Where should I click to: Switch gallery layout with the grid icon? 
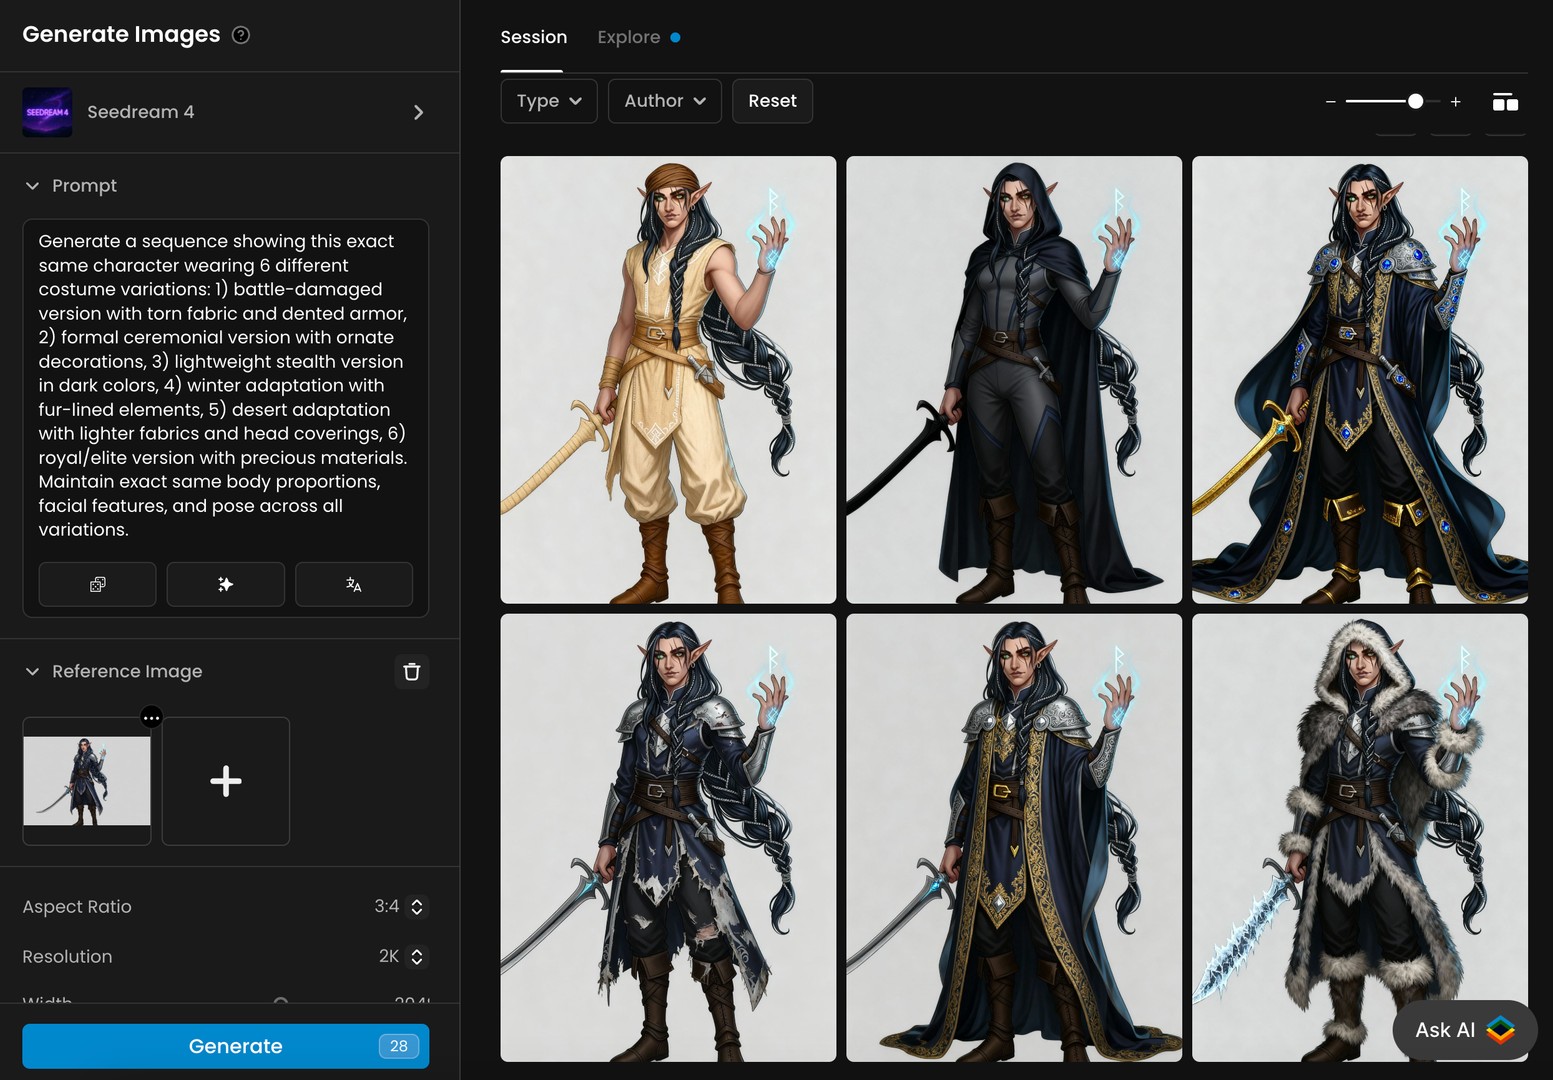point(1505,101)
